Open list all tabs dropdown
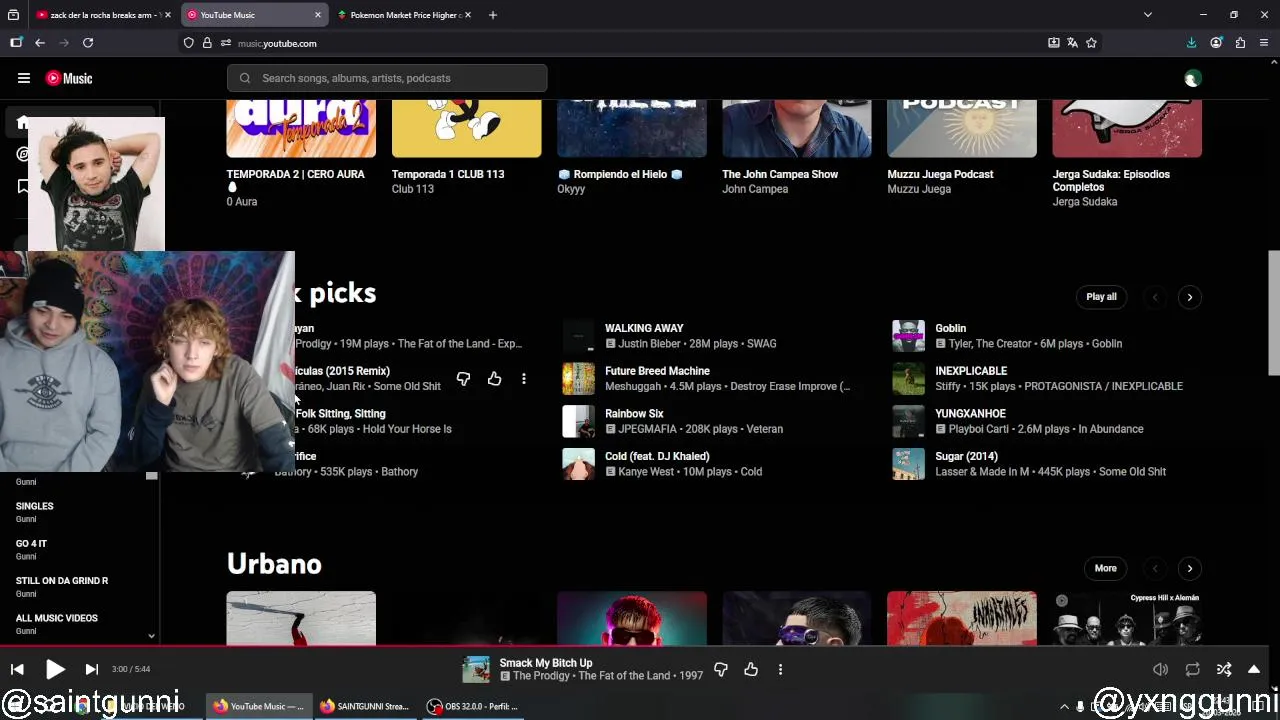This screenshot has height=720, width=1280. coord(1148,15)
